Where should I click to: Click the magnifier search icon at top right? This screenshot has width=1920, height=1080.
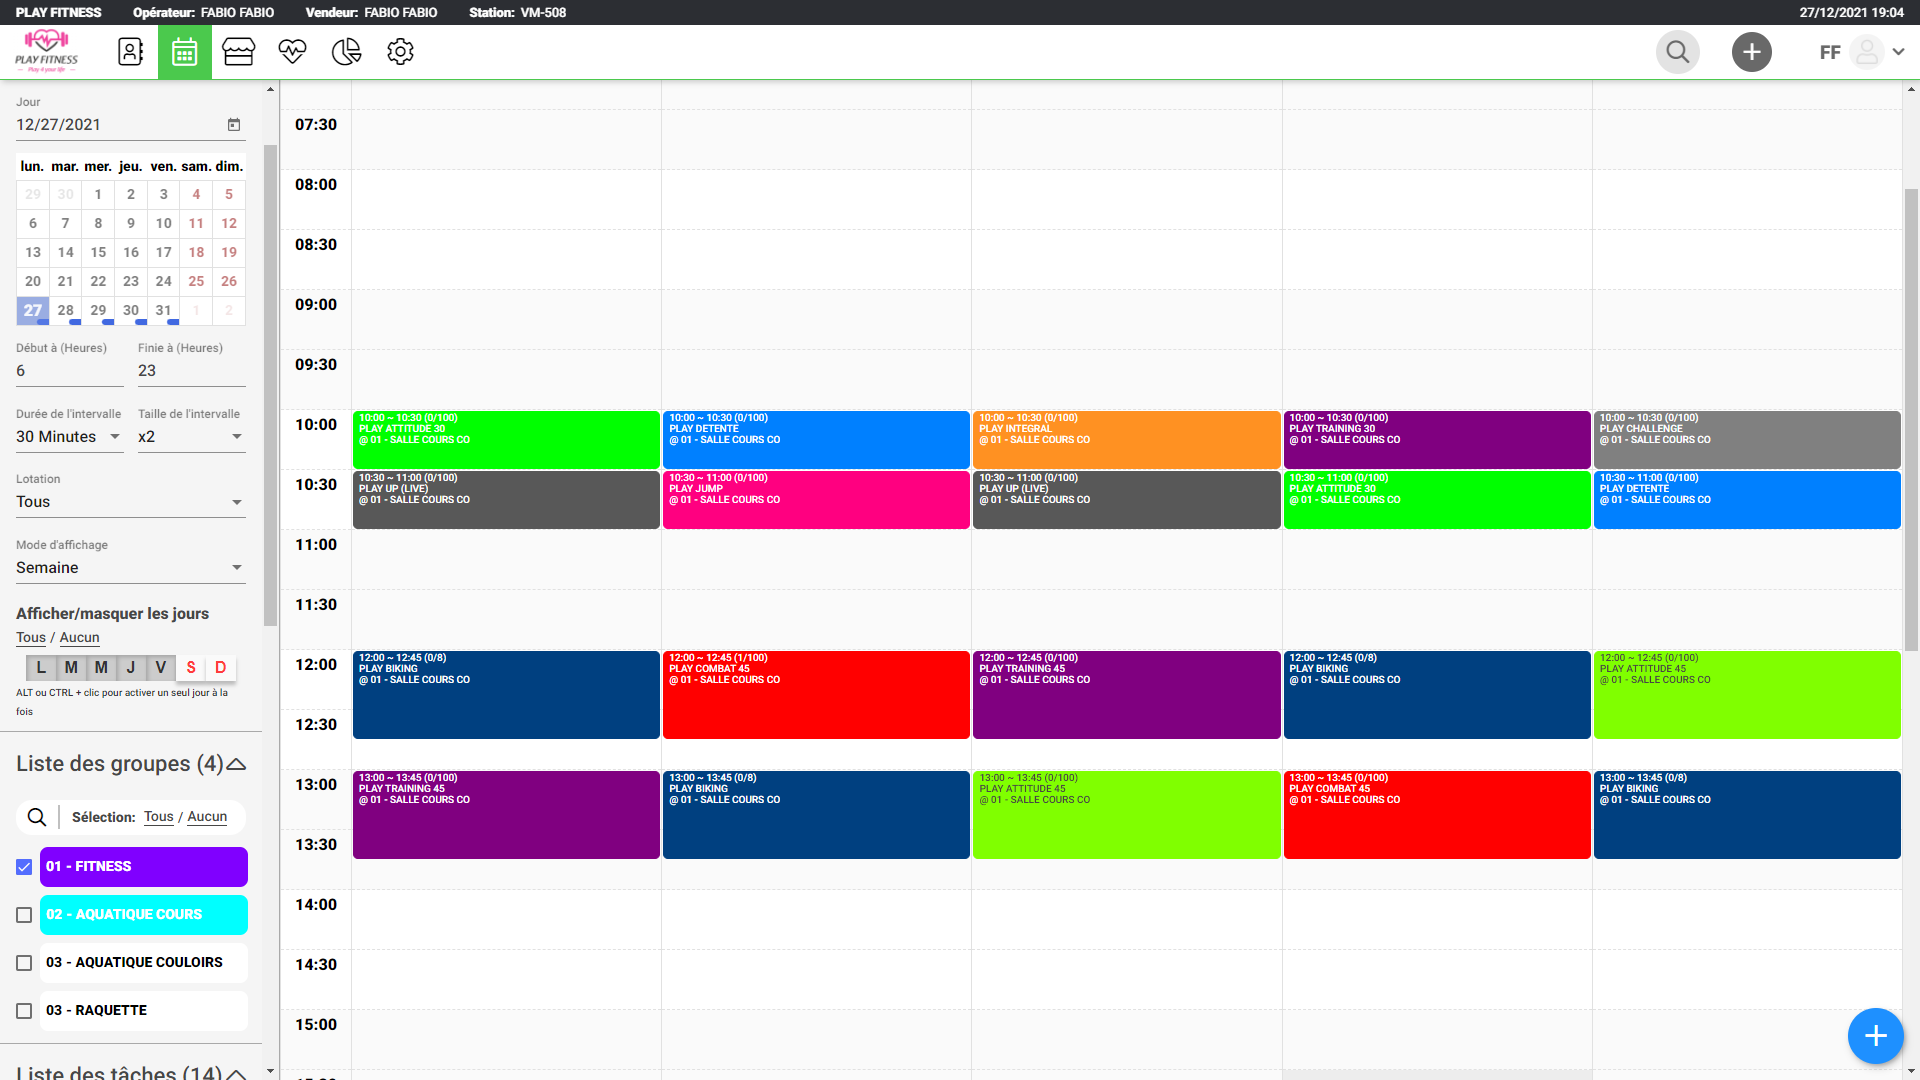tap(1677, 52)
